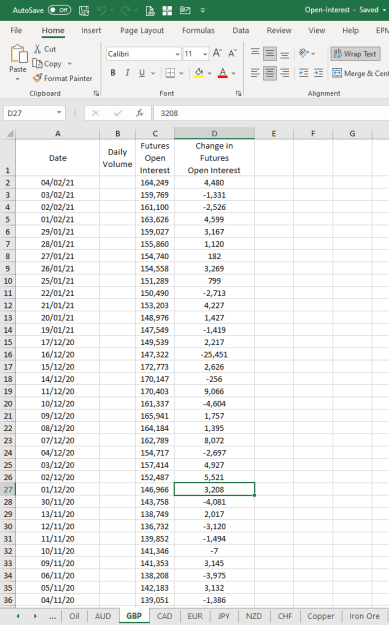Click the Borders icon
The image size is (389, 625).
tap(170, 73)
